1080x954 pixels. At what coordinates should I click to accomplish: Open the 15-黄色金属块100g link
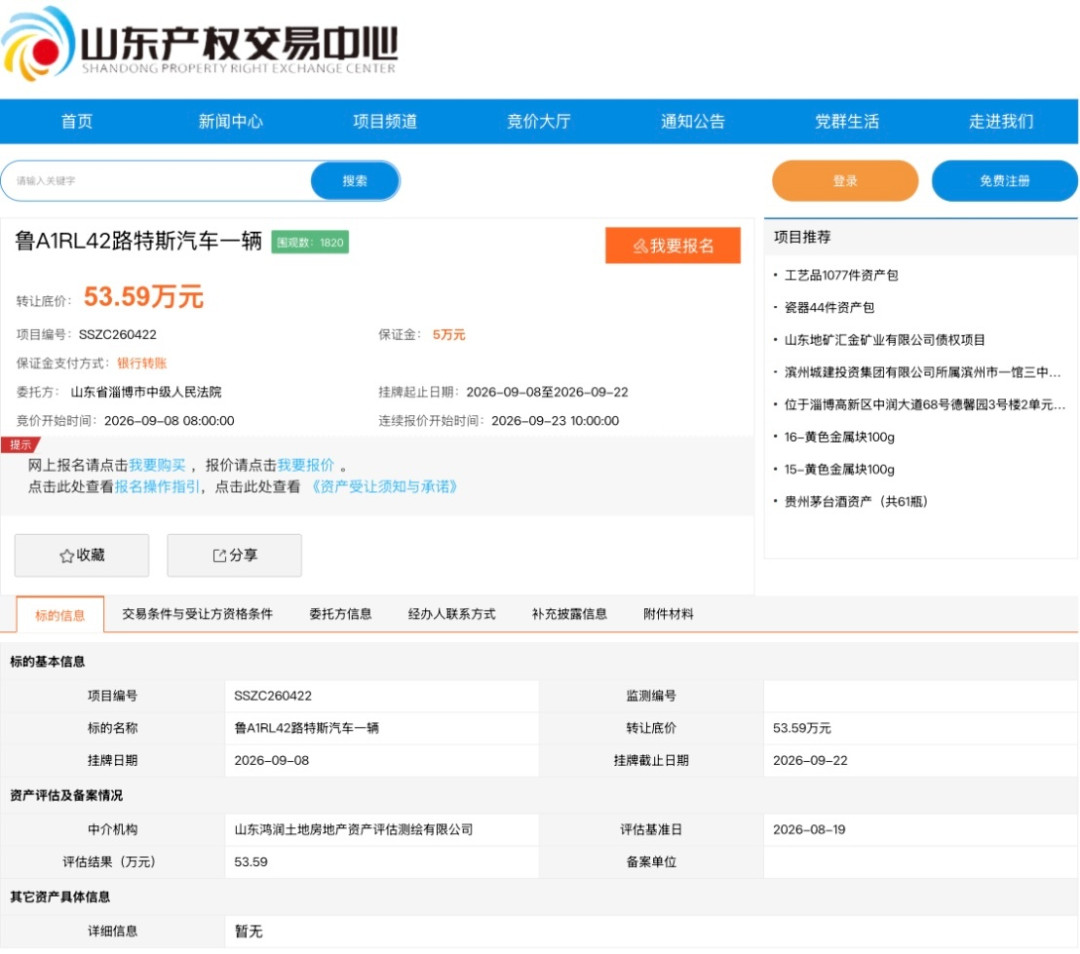(839, 469)
